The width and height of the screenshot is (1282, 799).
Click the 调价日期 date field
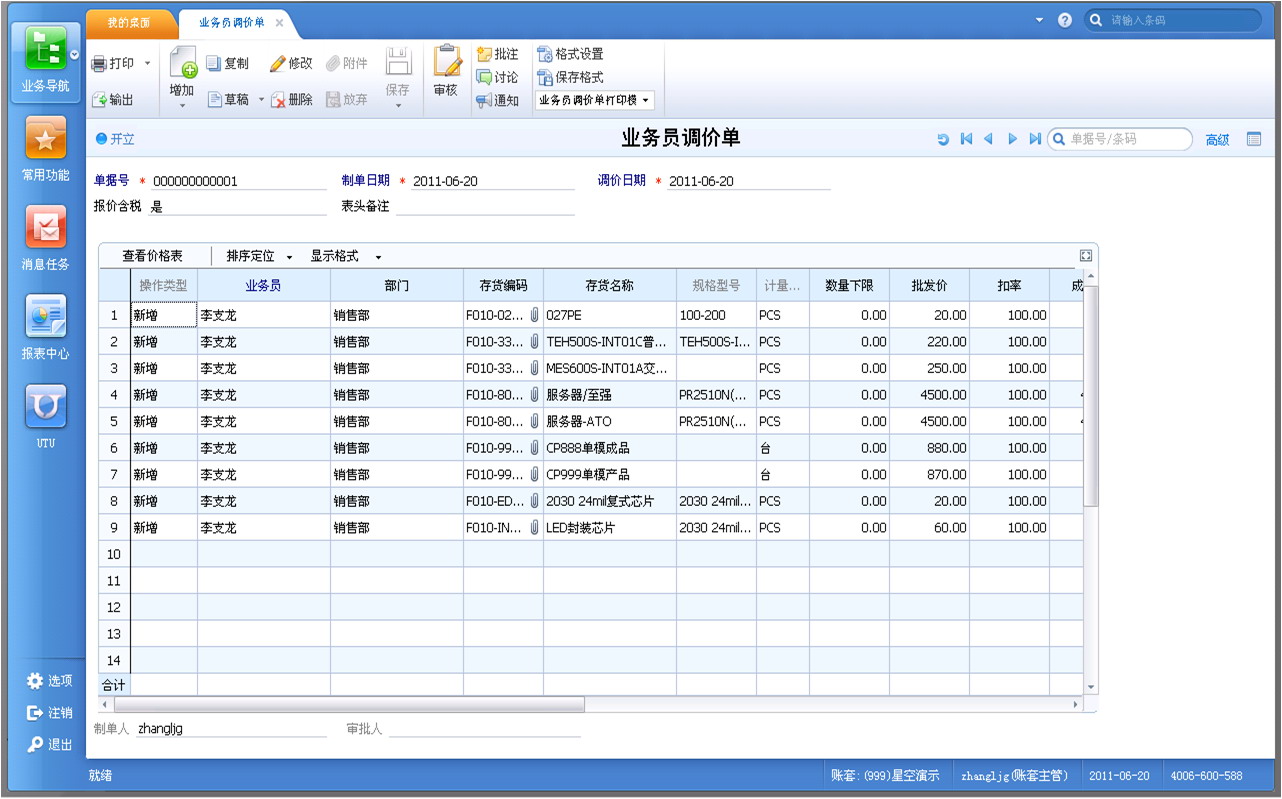pos(748,181)
